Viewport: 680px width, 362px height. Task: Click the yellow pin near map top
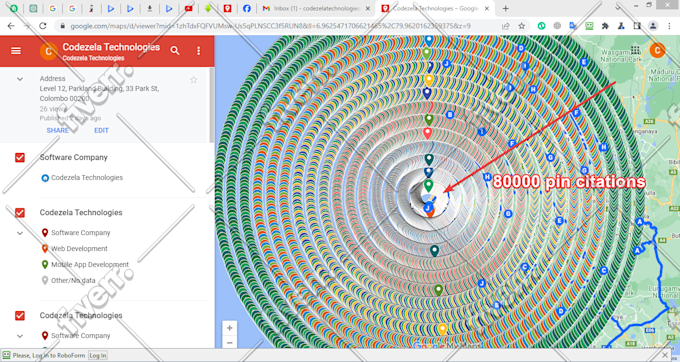[428, 80]
